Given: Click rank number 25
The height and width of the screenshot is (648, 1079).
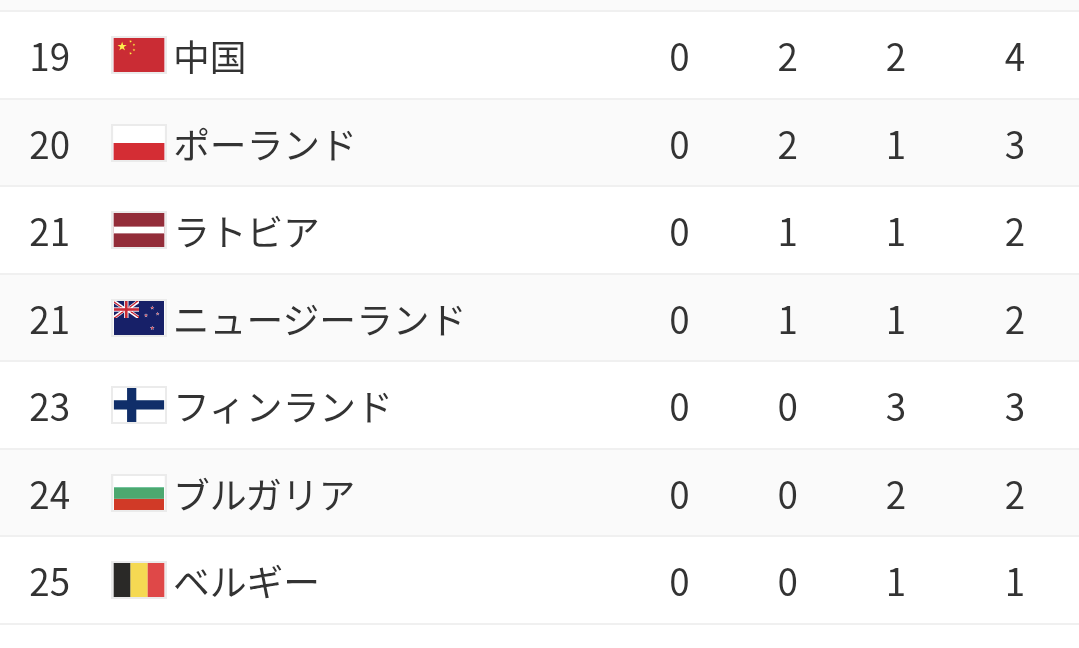Looking at the screenshot, I should click(49, 583).
